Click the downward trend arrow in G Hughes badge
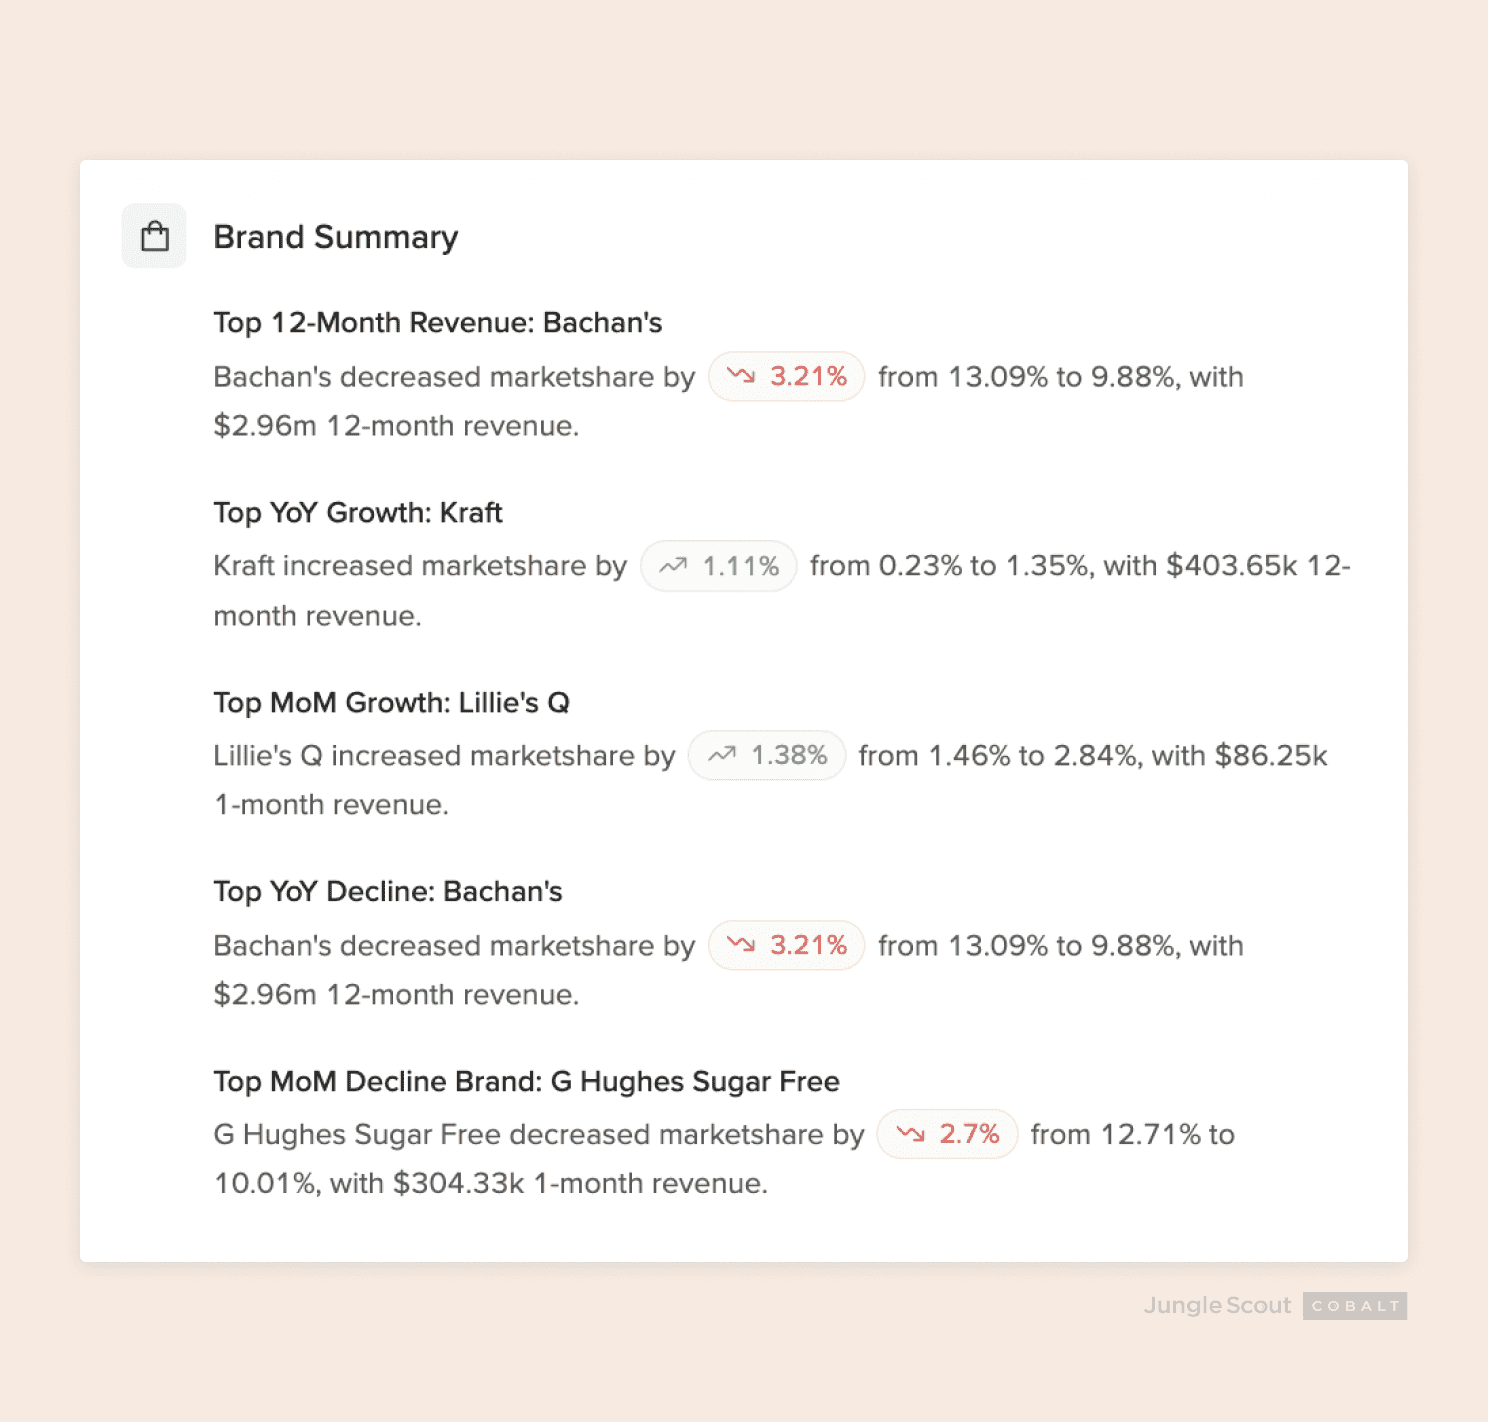1488x1422 pixels. [910, 1134]
